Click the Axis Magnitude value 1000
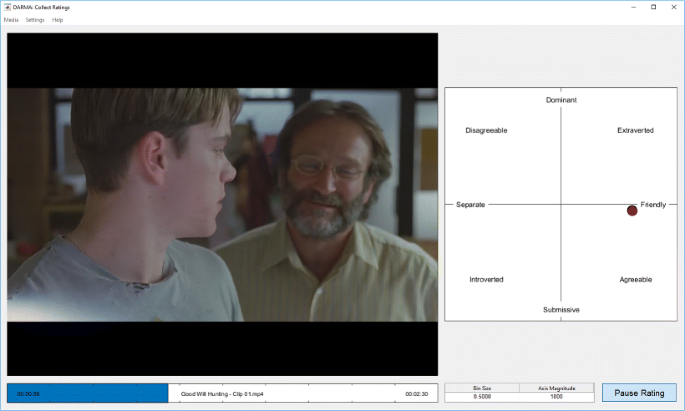 coord(556,397)
